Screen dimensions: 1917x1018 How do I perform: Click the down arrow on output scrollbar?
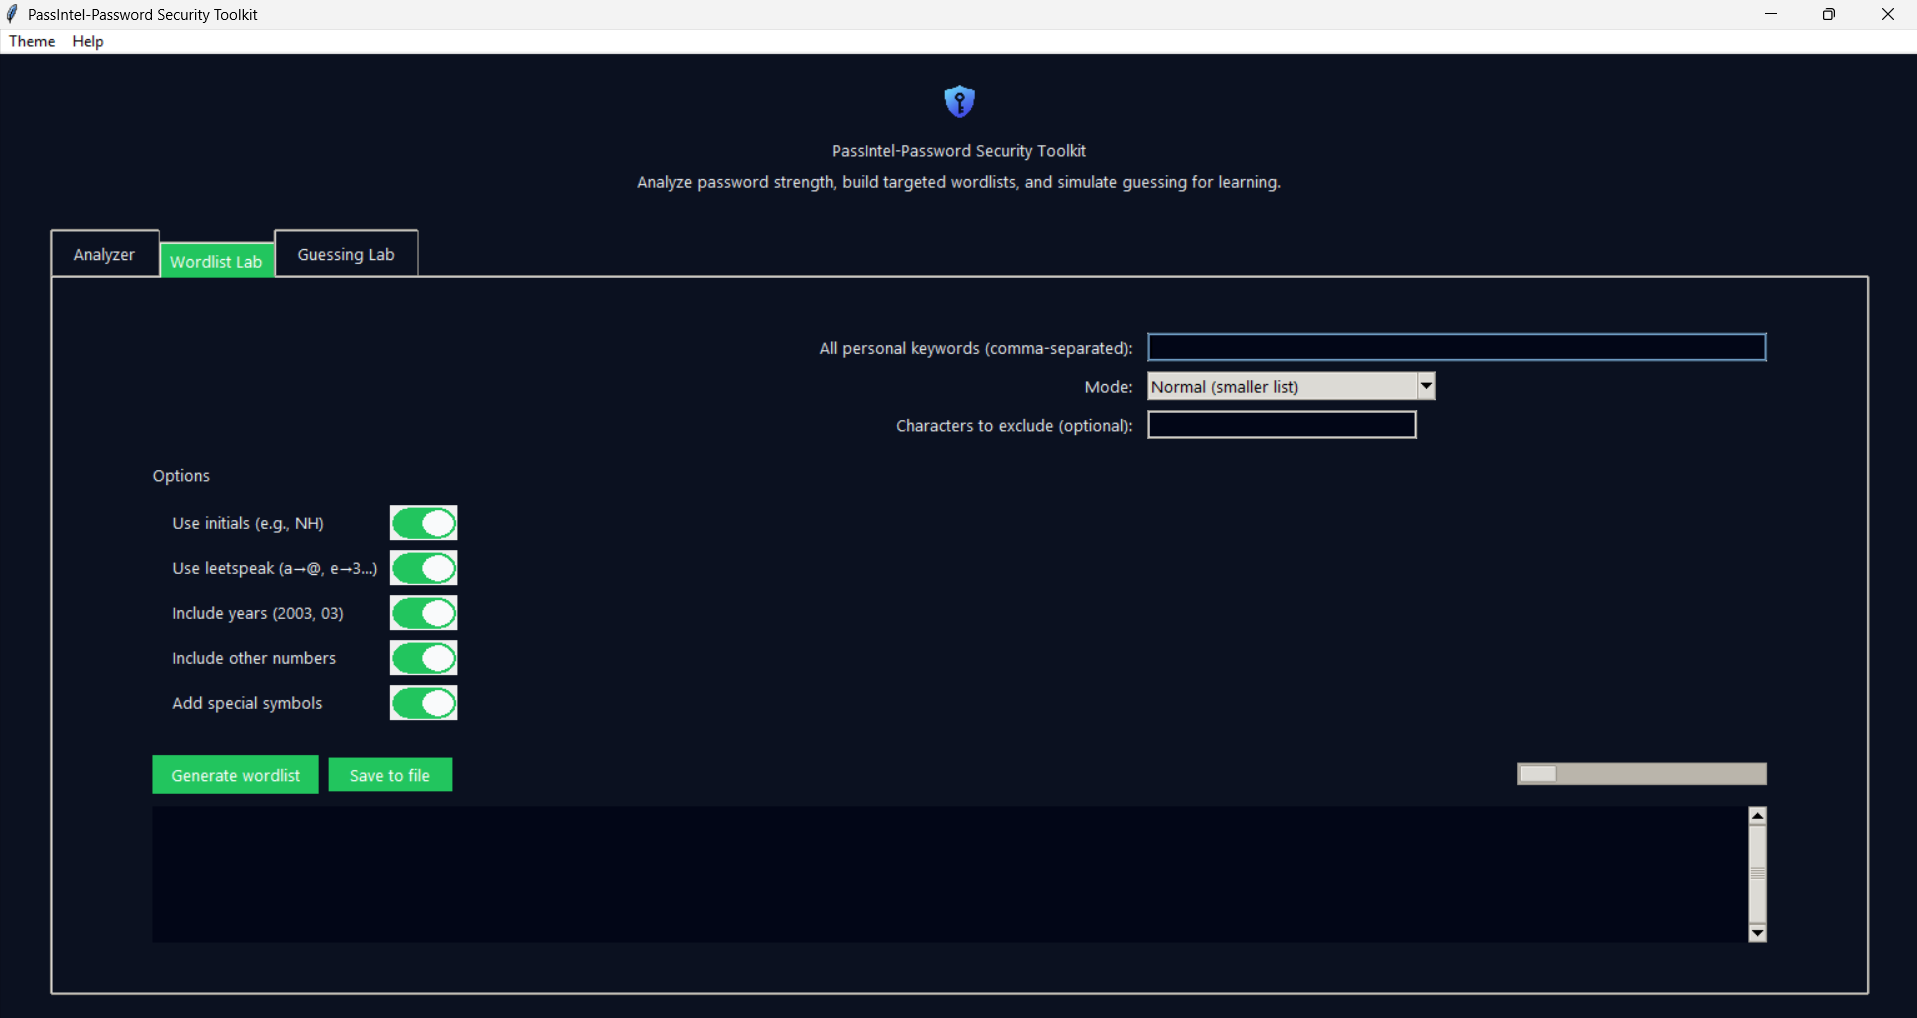(1756, 933)
